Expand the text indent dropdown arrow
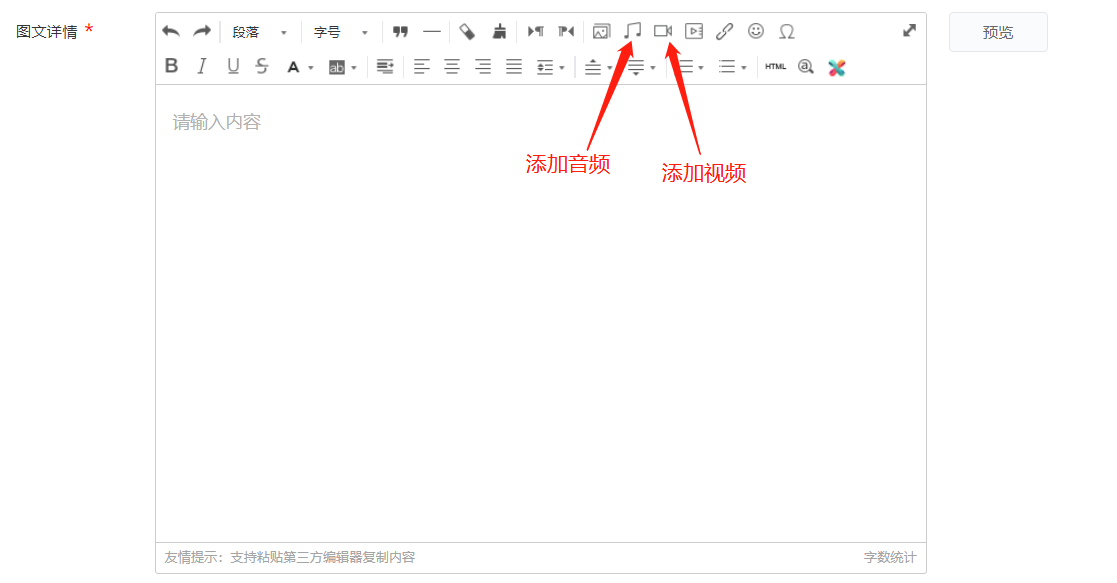1117x583 pixels. (x=562, y=68)
